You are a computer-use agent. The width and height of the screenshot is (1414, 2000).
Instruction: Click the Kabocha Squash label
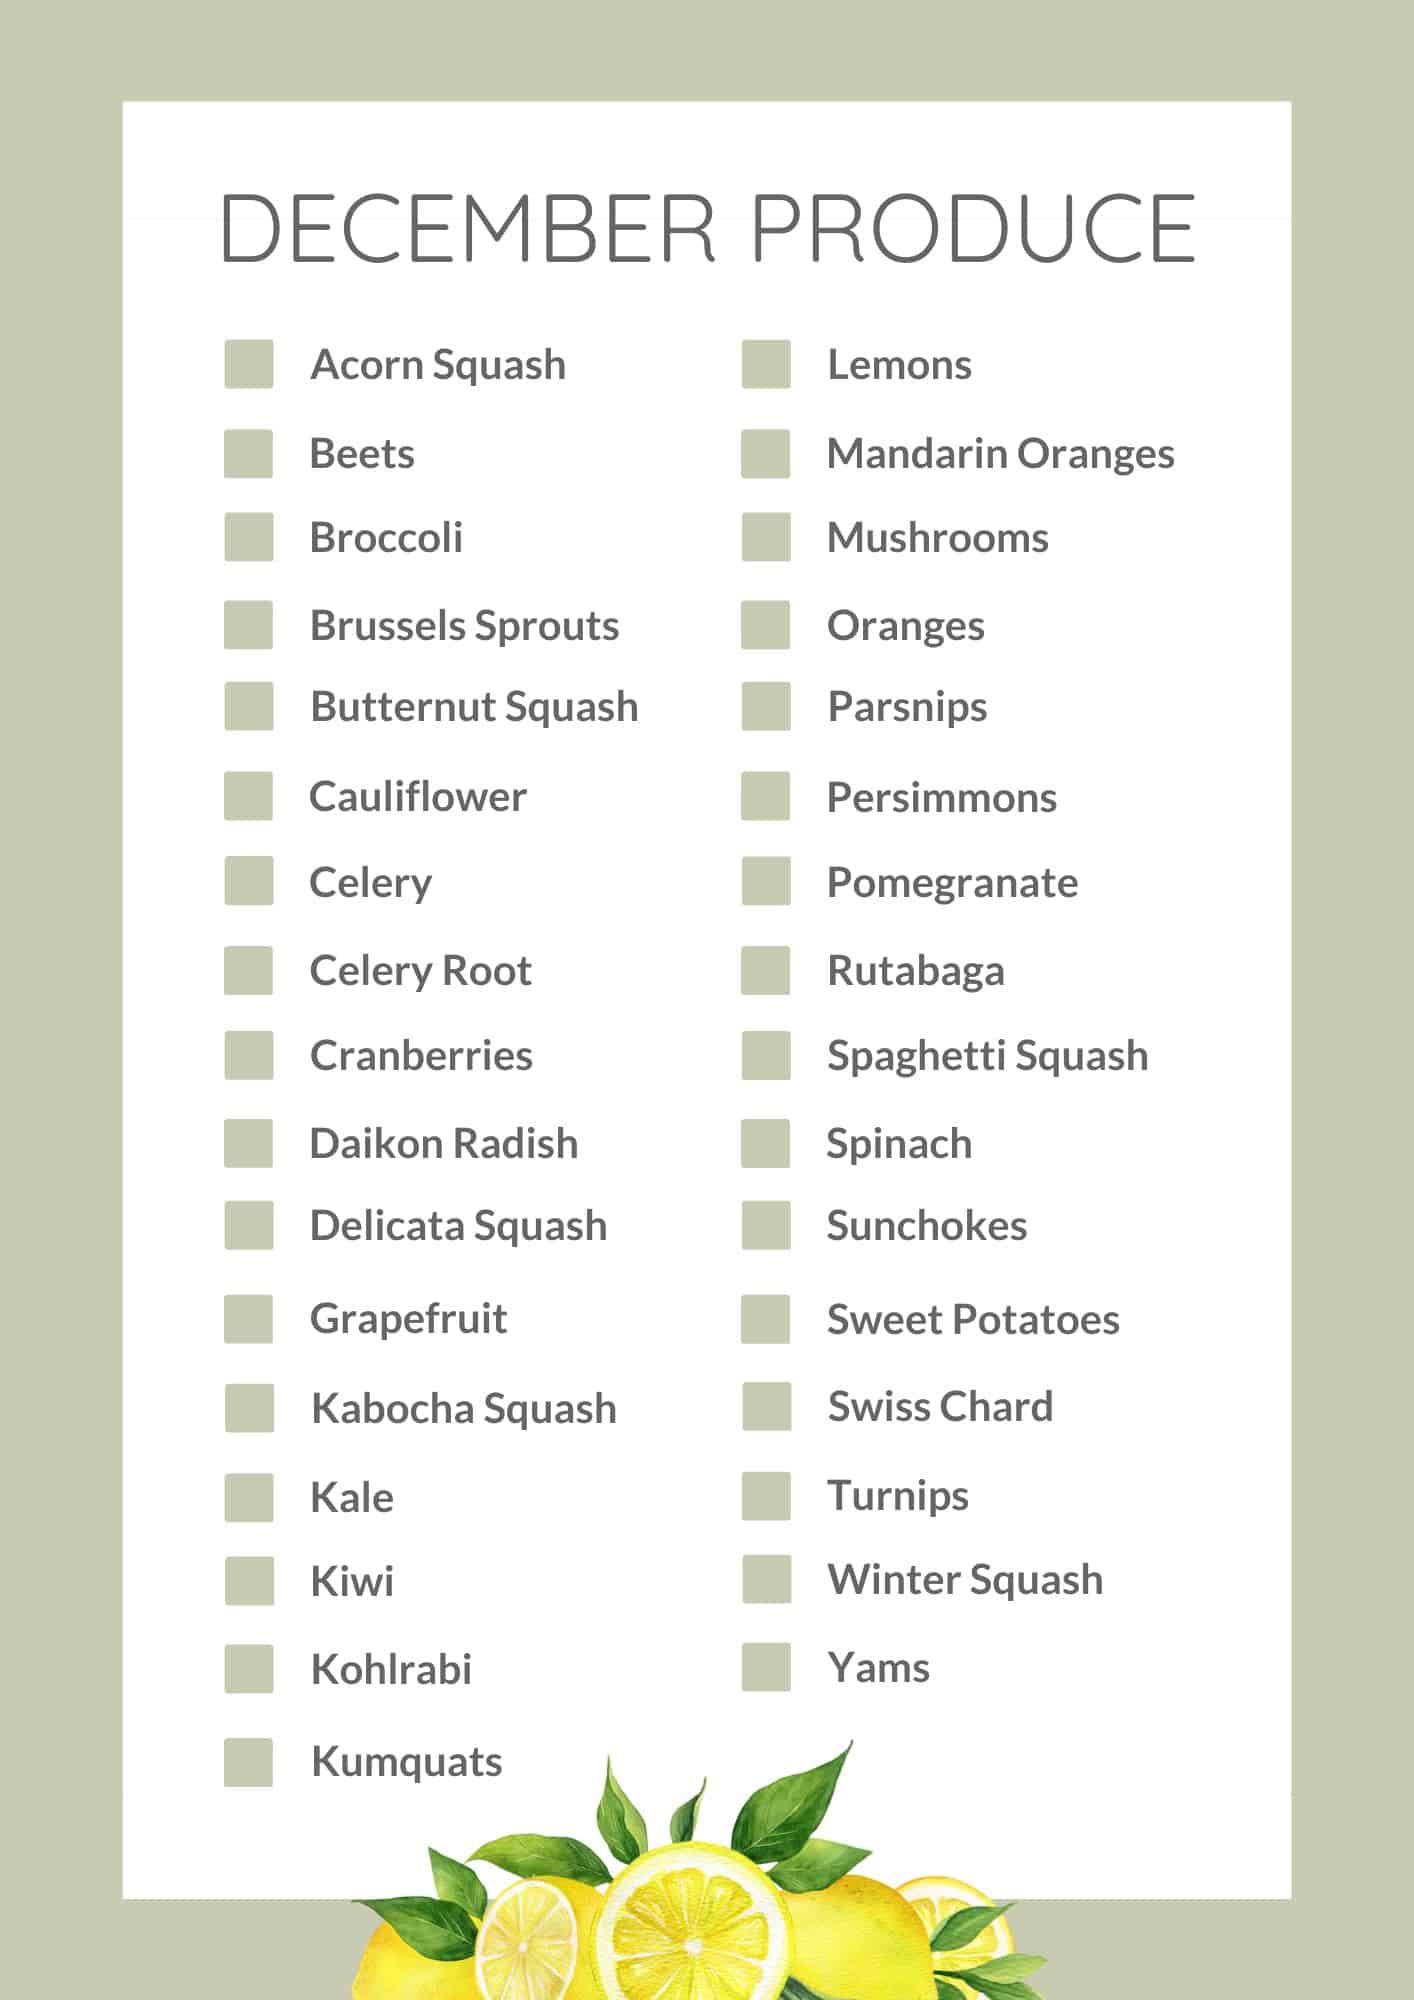(463, 1408)
